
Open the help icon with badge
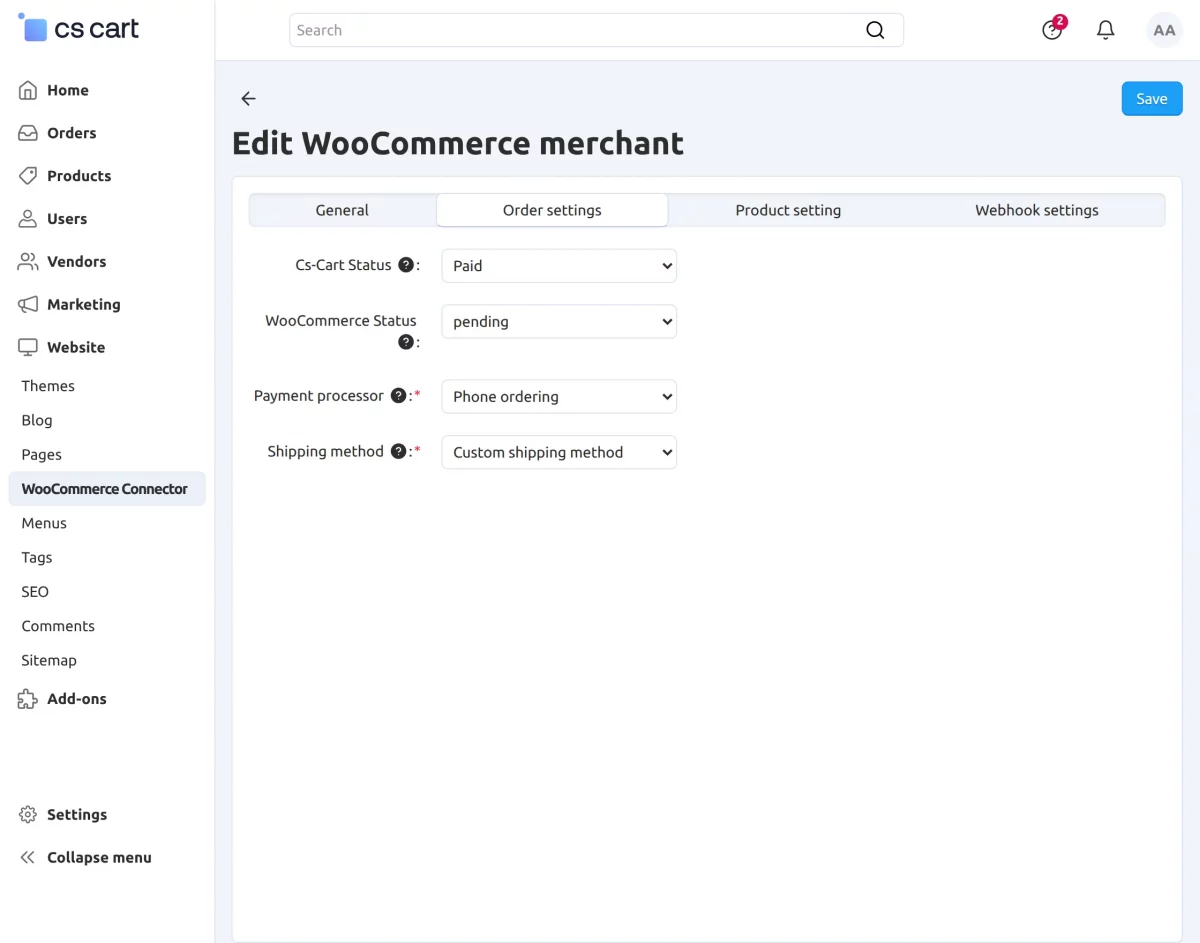click(x=1053, y=29)
